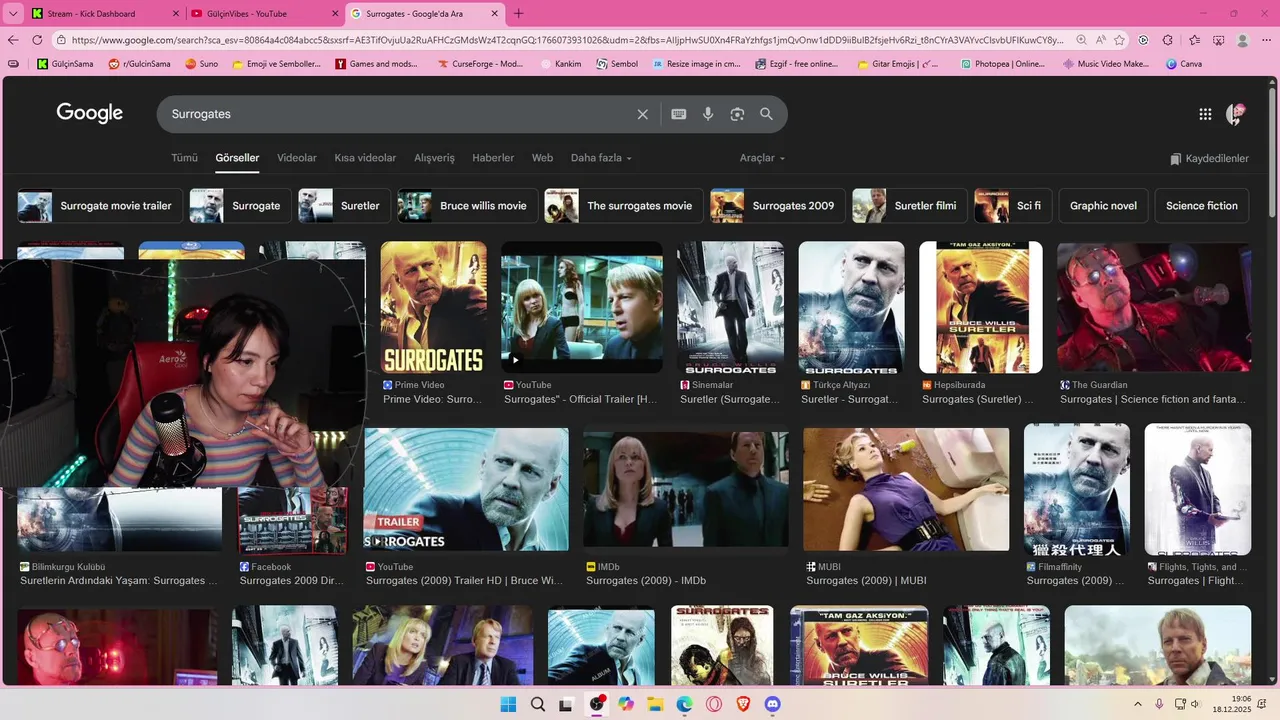Clear the Surrogates search query
Viewport: 1280px width, 720px height.
[x=643, y=114]
